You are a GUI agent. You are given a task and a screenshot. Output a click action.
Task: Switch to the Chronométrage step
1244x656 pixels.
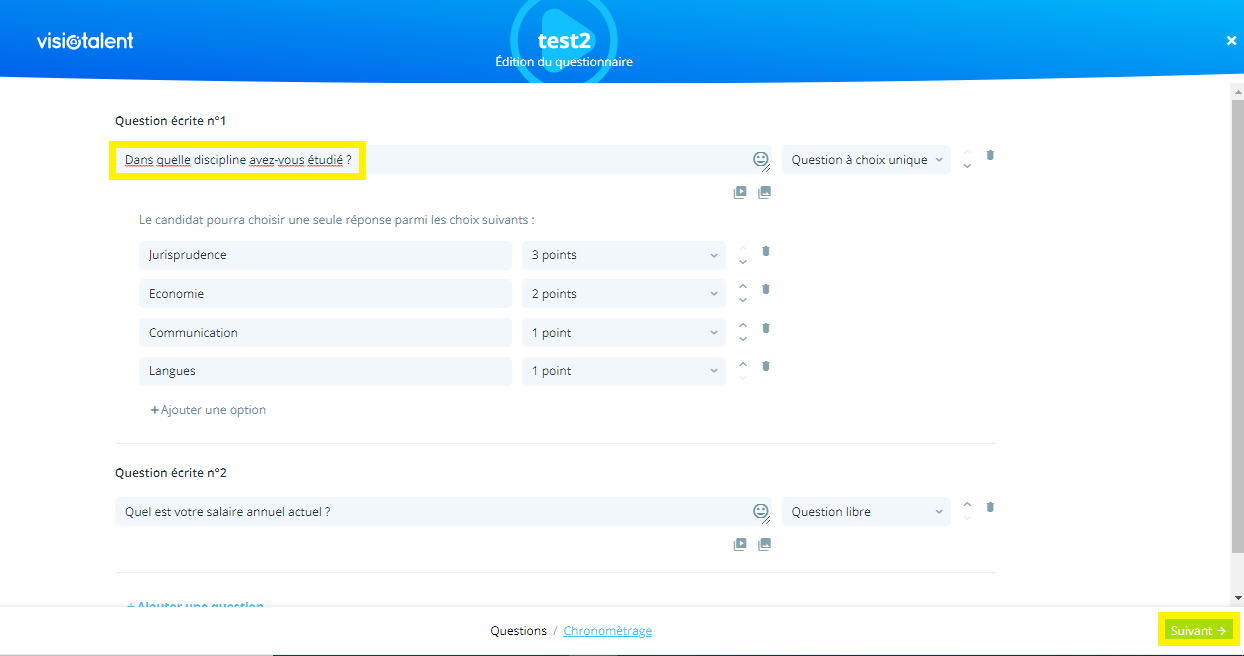point(607,631)
